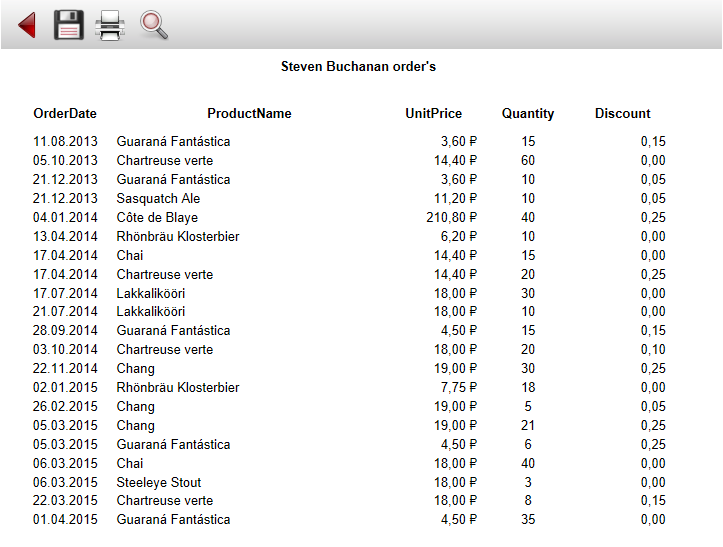Viewport: 723px width, 547px height.
Task: Click the quantity 60
Action: click(528, 161)
